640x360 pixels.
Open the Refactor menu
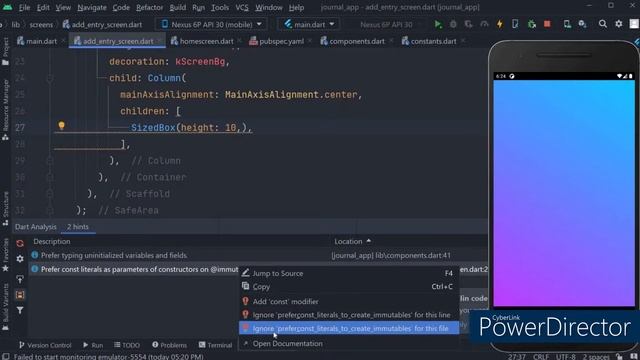[x=149, y=7]
